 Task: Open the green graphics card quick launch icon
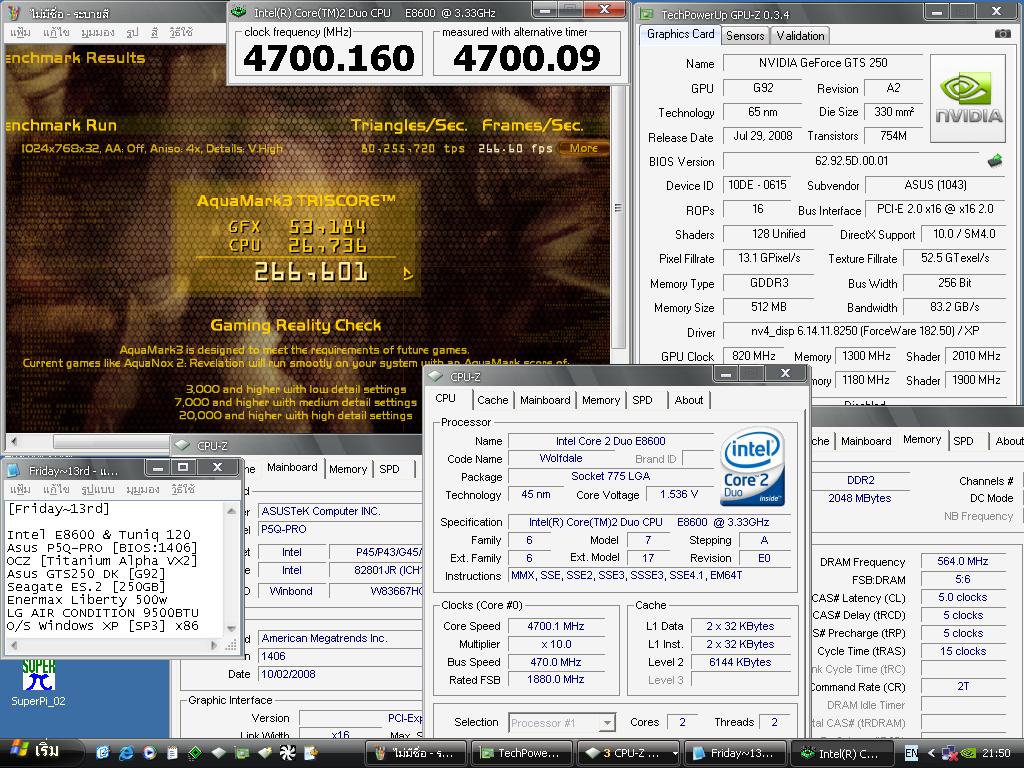(x=242, y=753)
